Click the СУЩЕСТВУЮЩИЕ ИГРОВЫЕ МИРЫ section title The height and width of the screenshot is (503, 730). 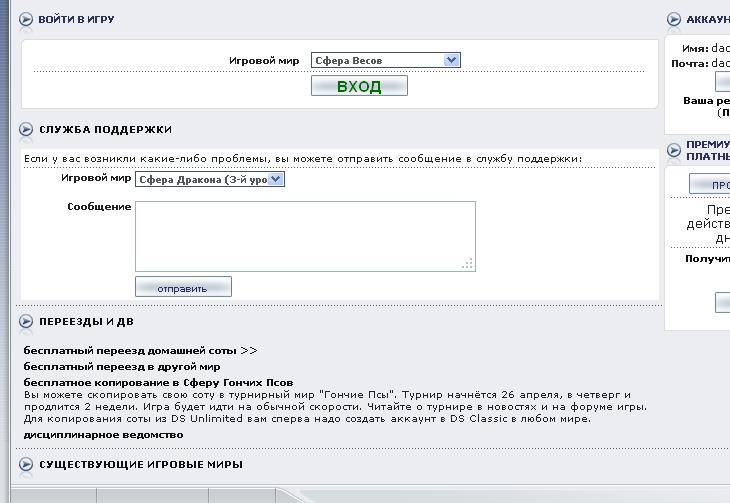(x=140, y=464)
